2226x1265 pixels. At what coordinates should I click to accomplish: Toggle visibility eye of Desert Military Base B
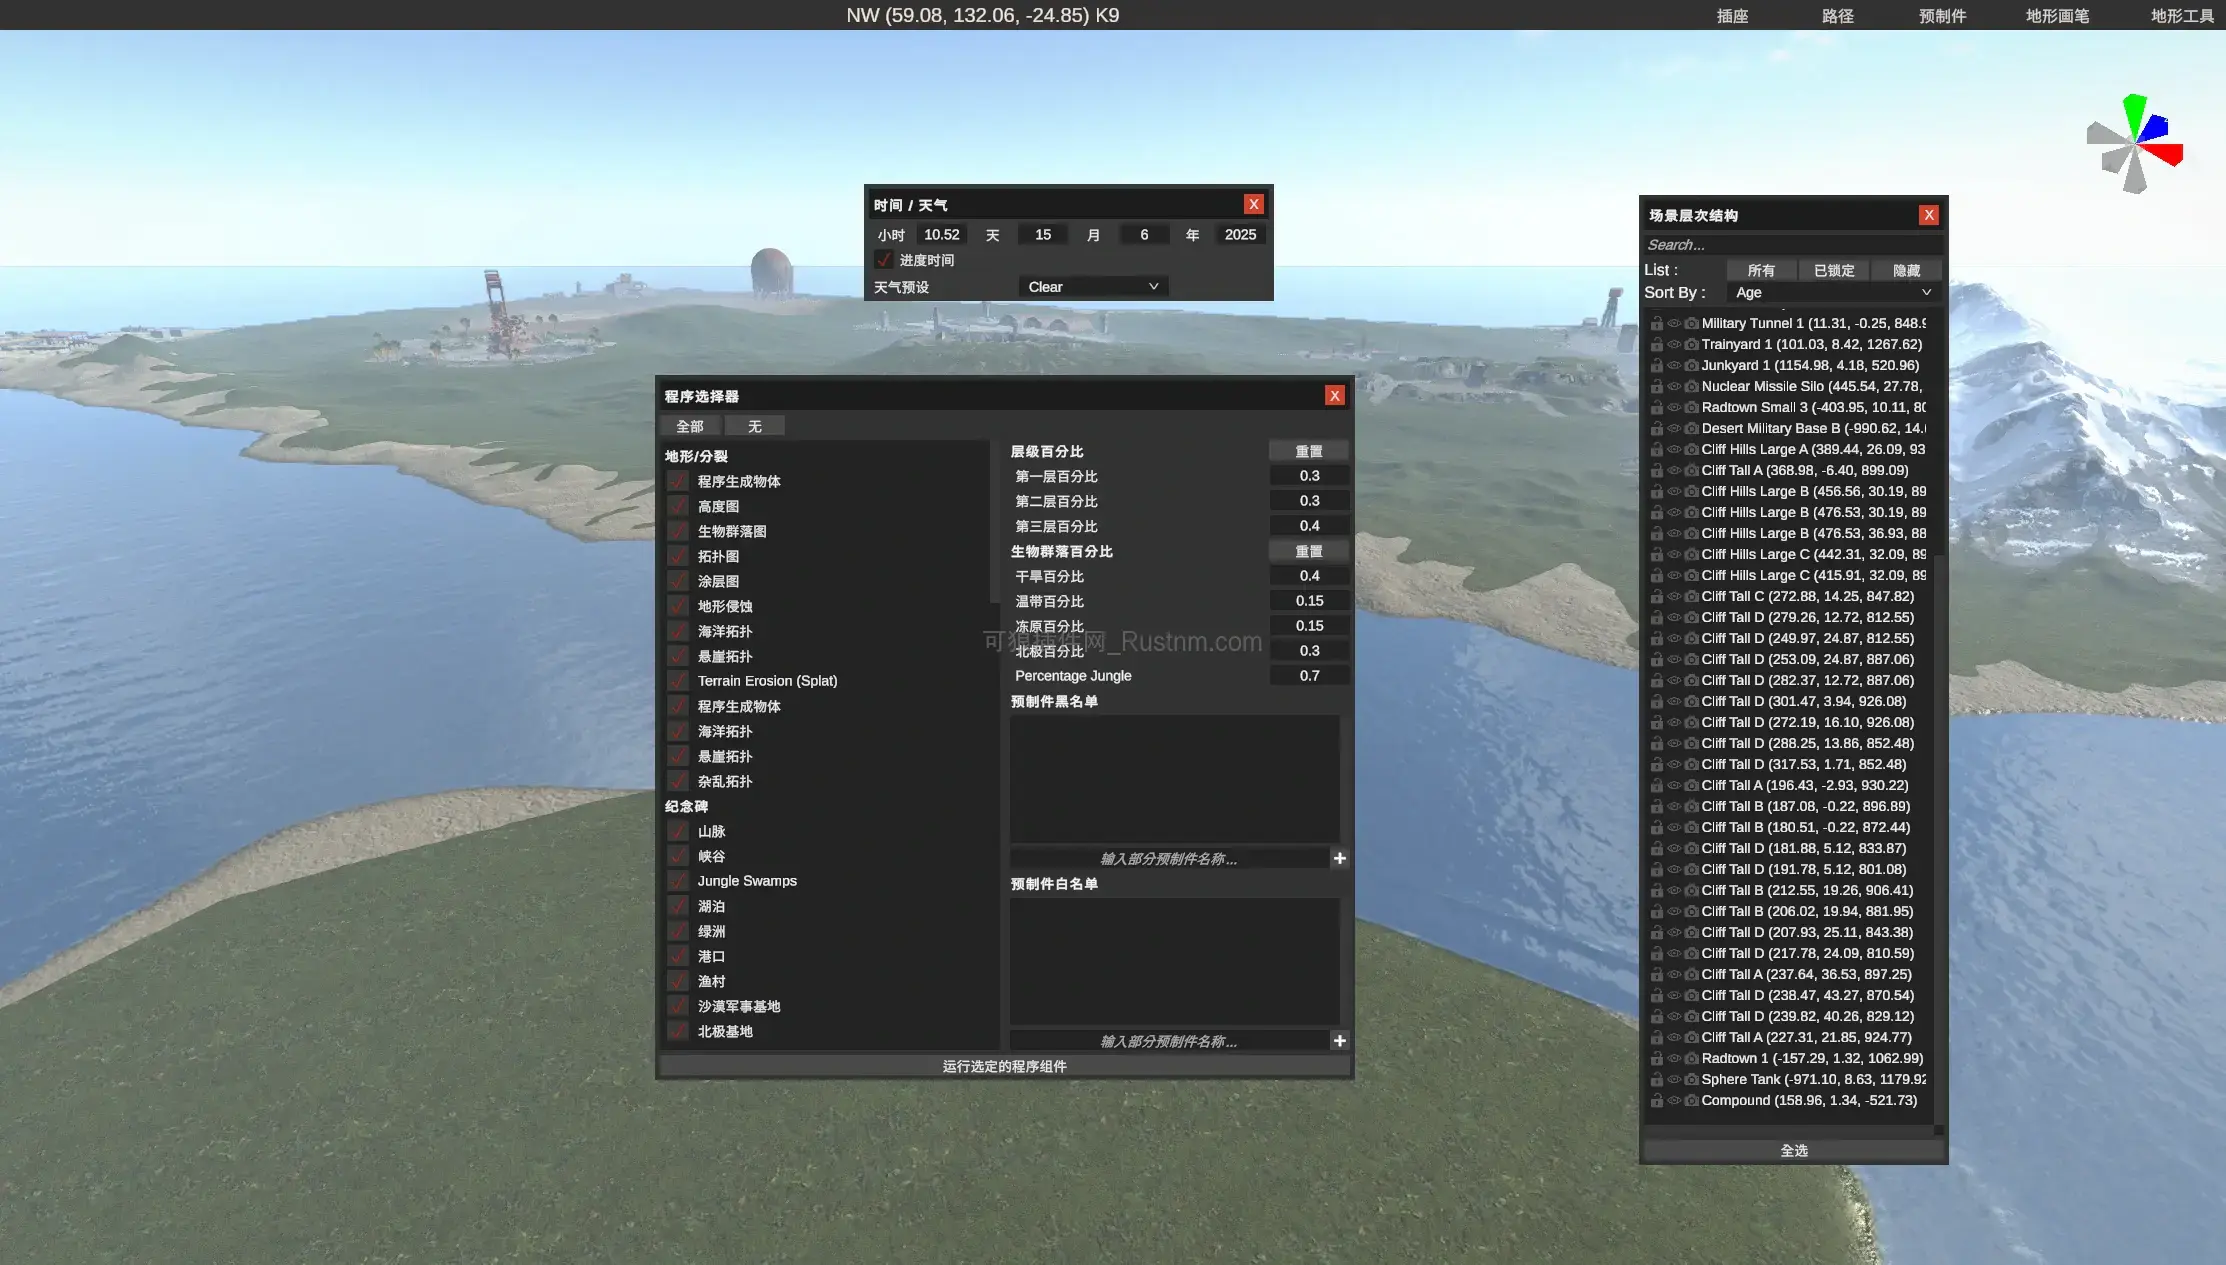1673,428
